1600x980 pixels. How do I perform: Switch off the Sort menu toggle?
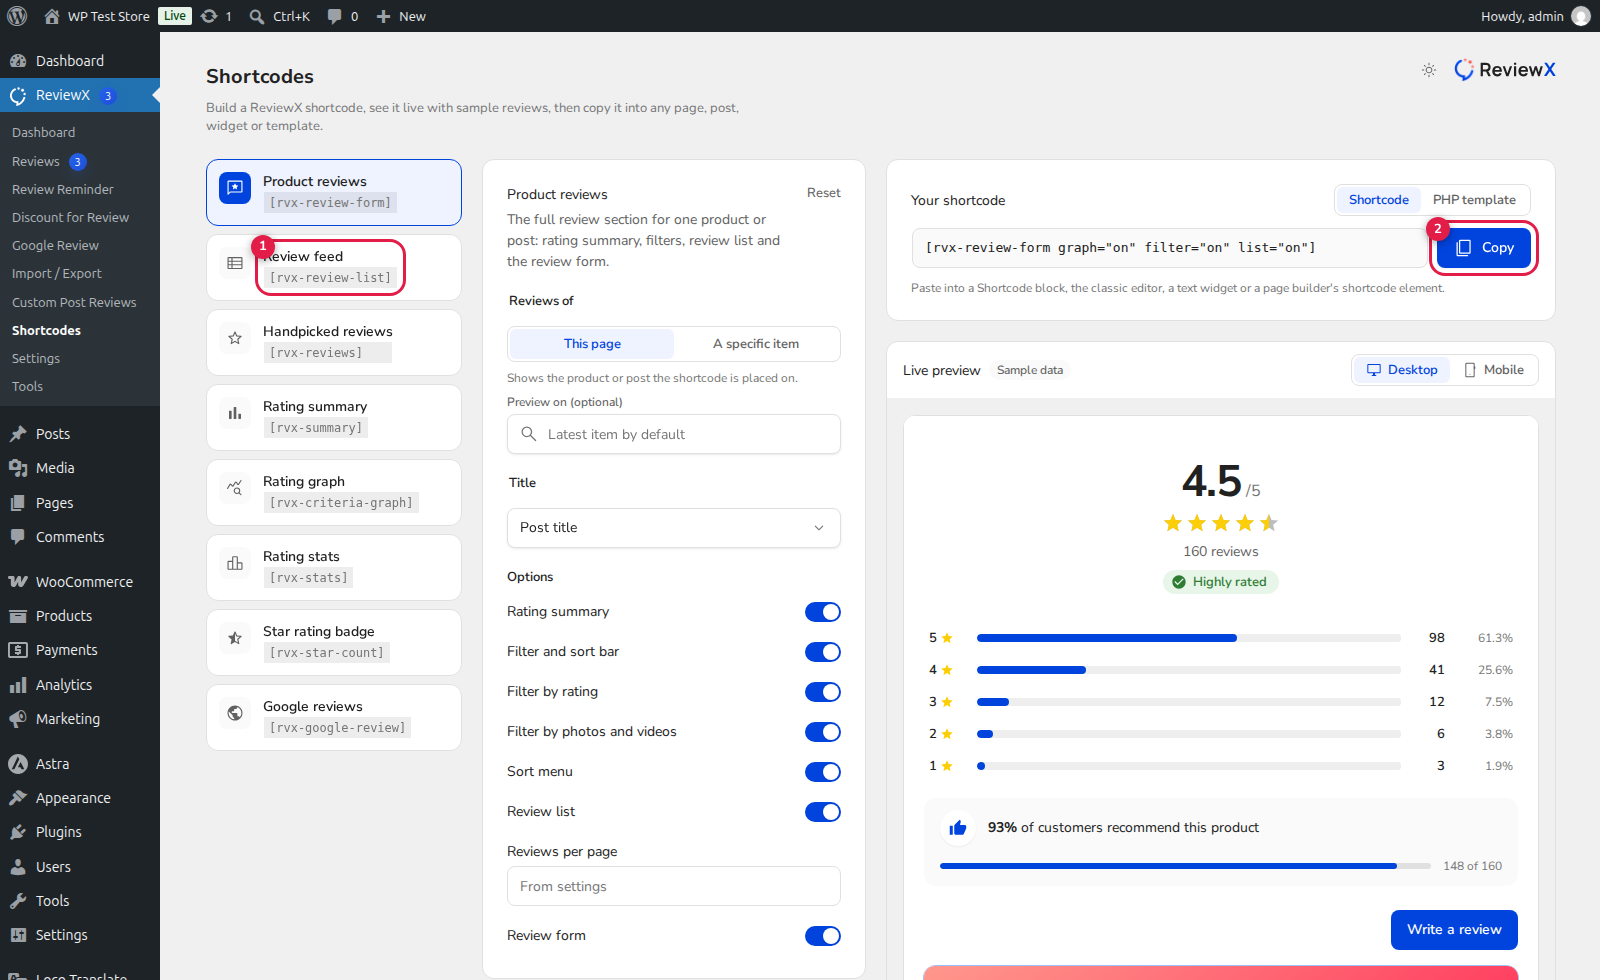(823, 772)
